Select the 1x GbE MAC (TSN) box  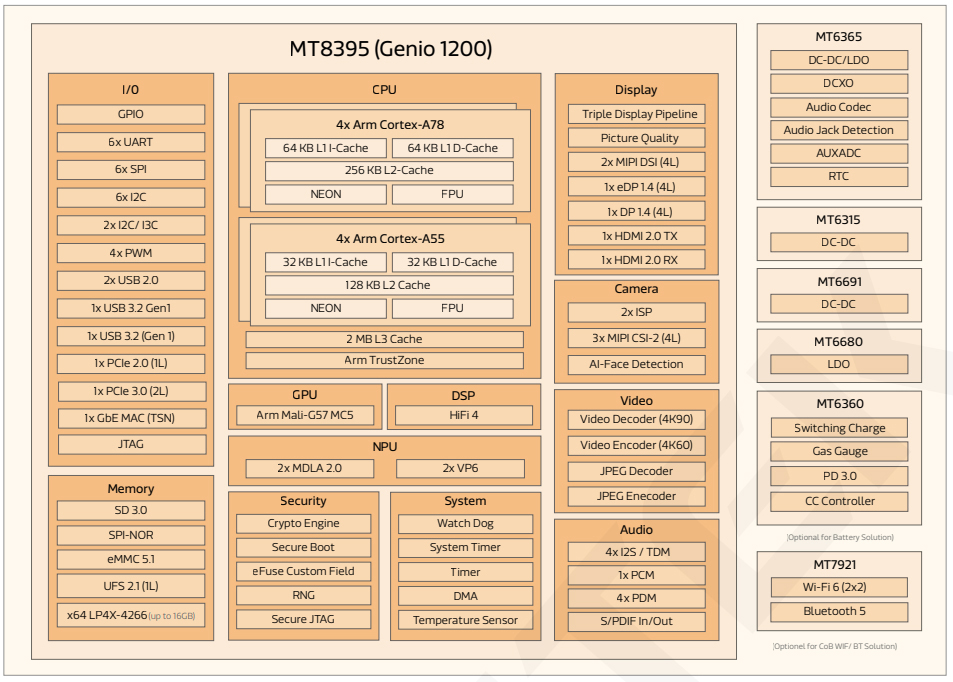(x=131, y=418)
